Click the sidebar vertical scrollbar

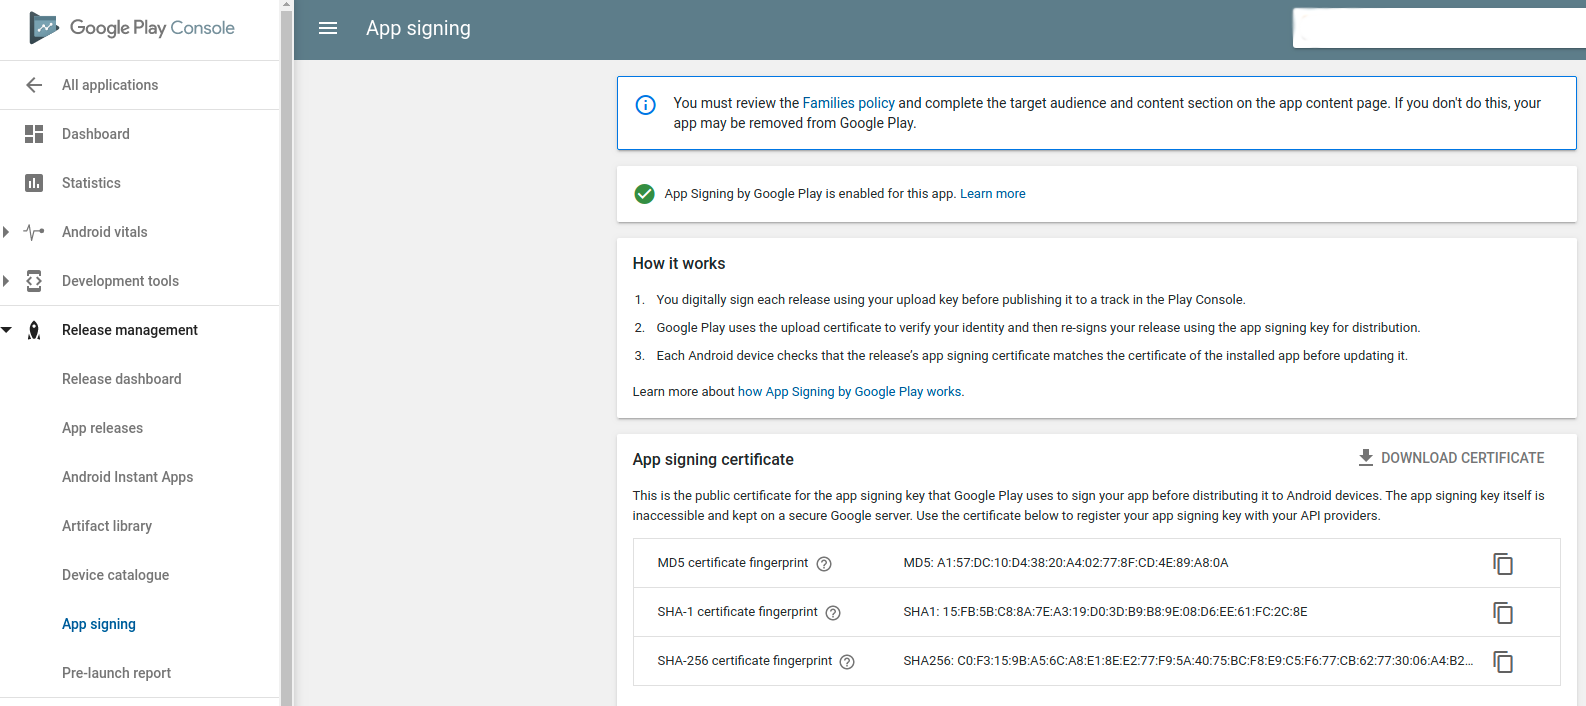point(286,350)
